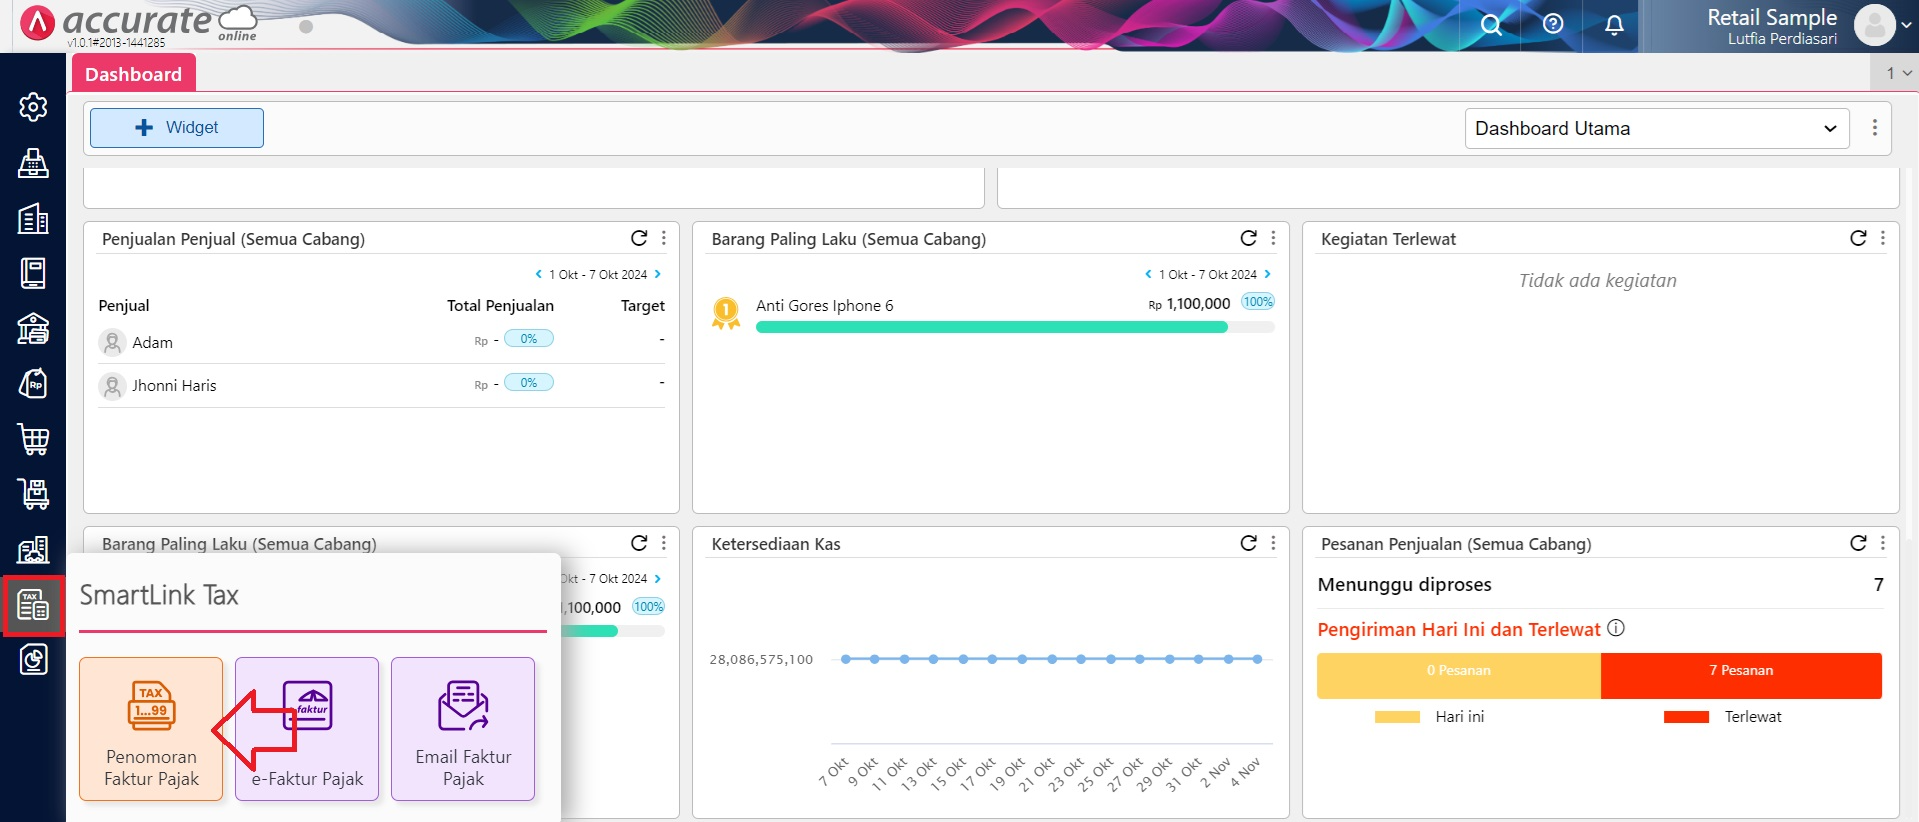The image size is (1919, 822).
Task: Refresh the Penjualan Penjual widget
Action: (x=639, y=238)
